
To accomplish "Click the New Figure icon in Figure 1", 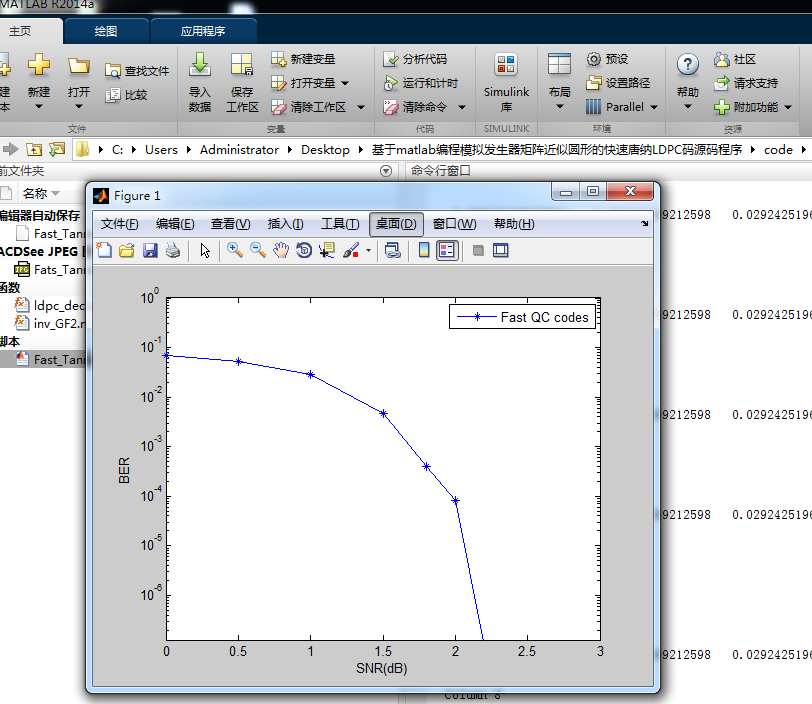I will (x=105, y=251).
